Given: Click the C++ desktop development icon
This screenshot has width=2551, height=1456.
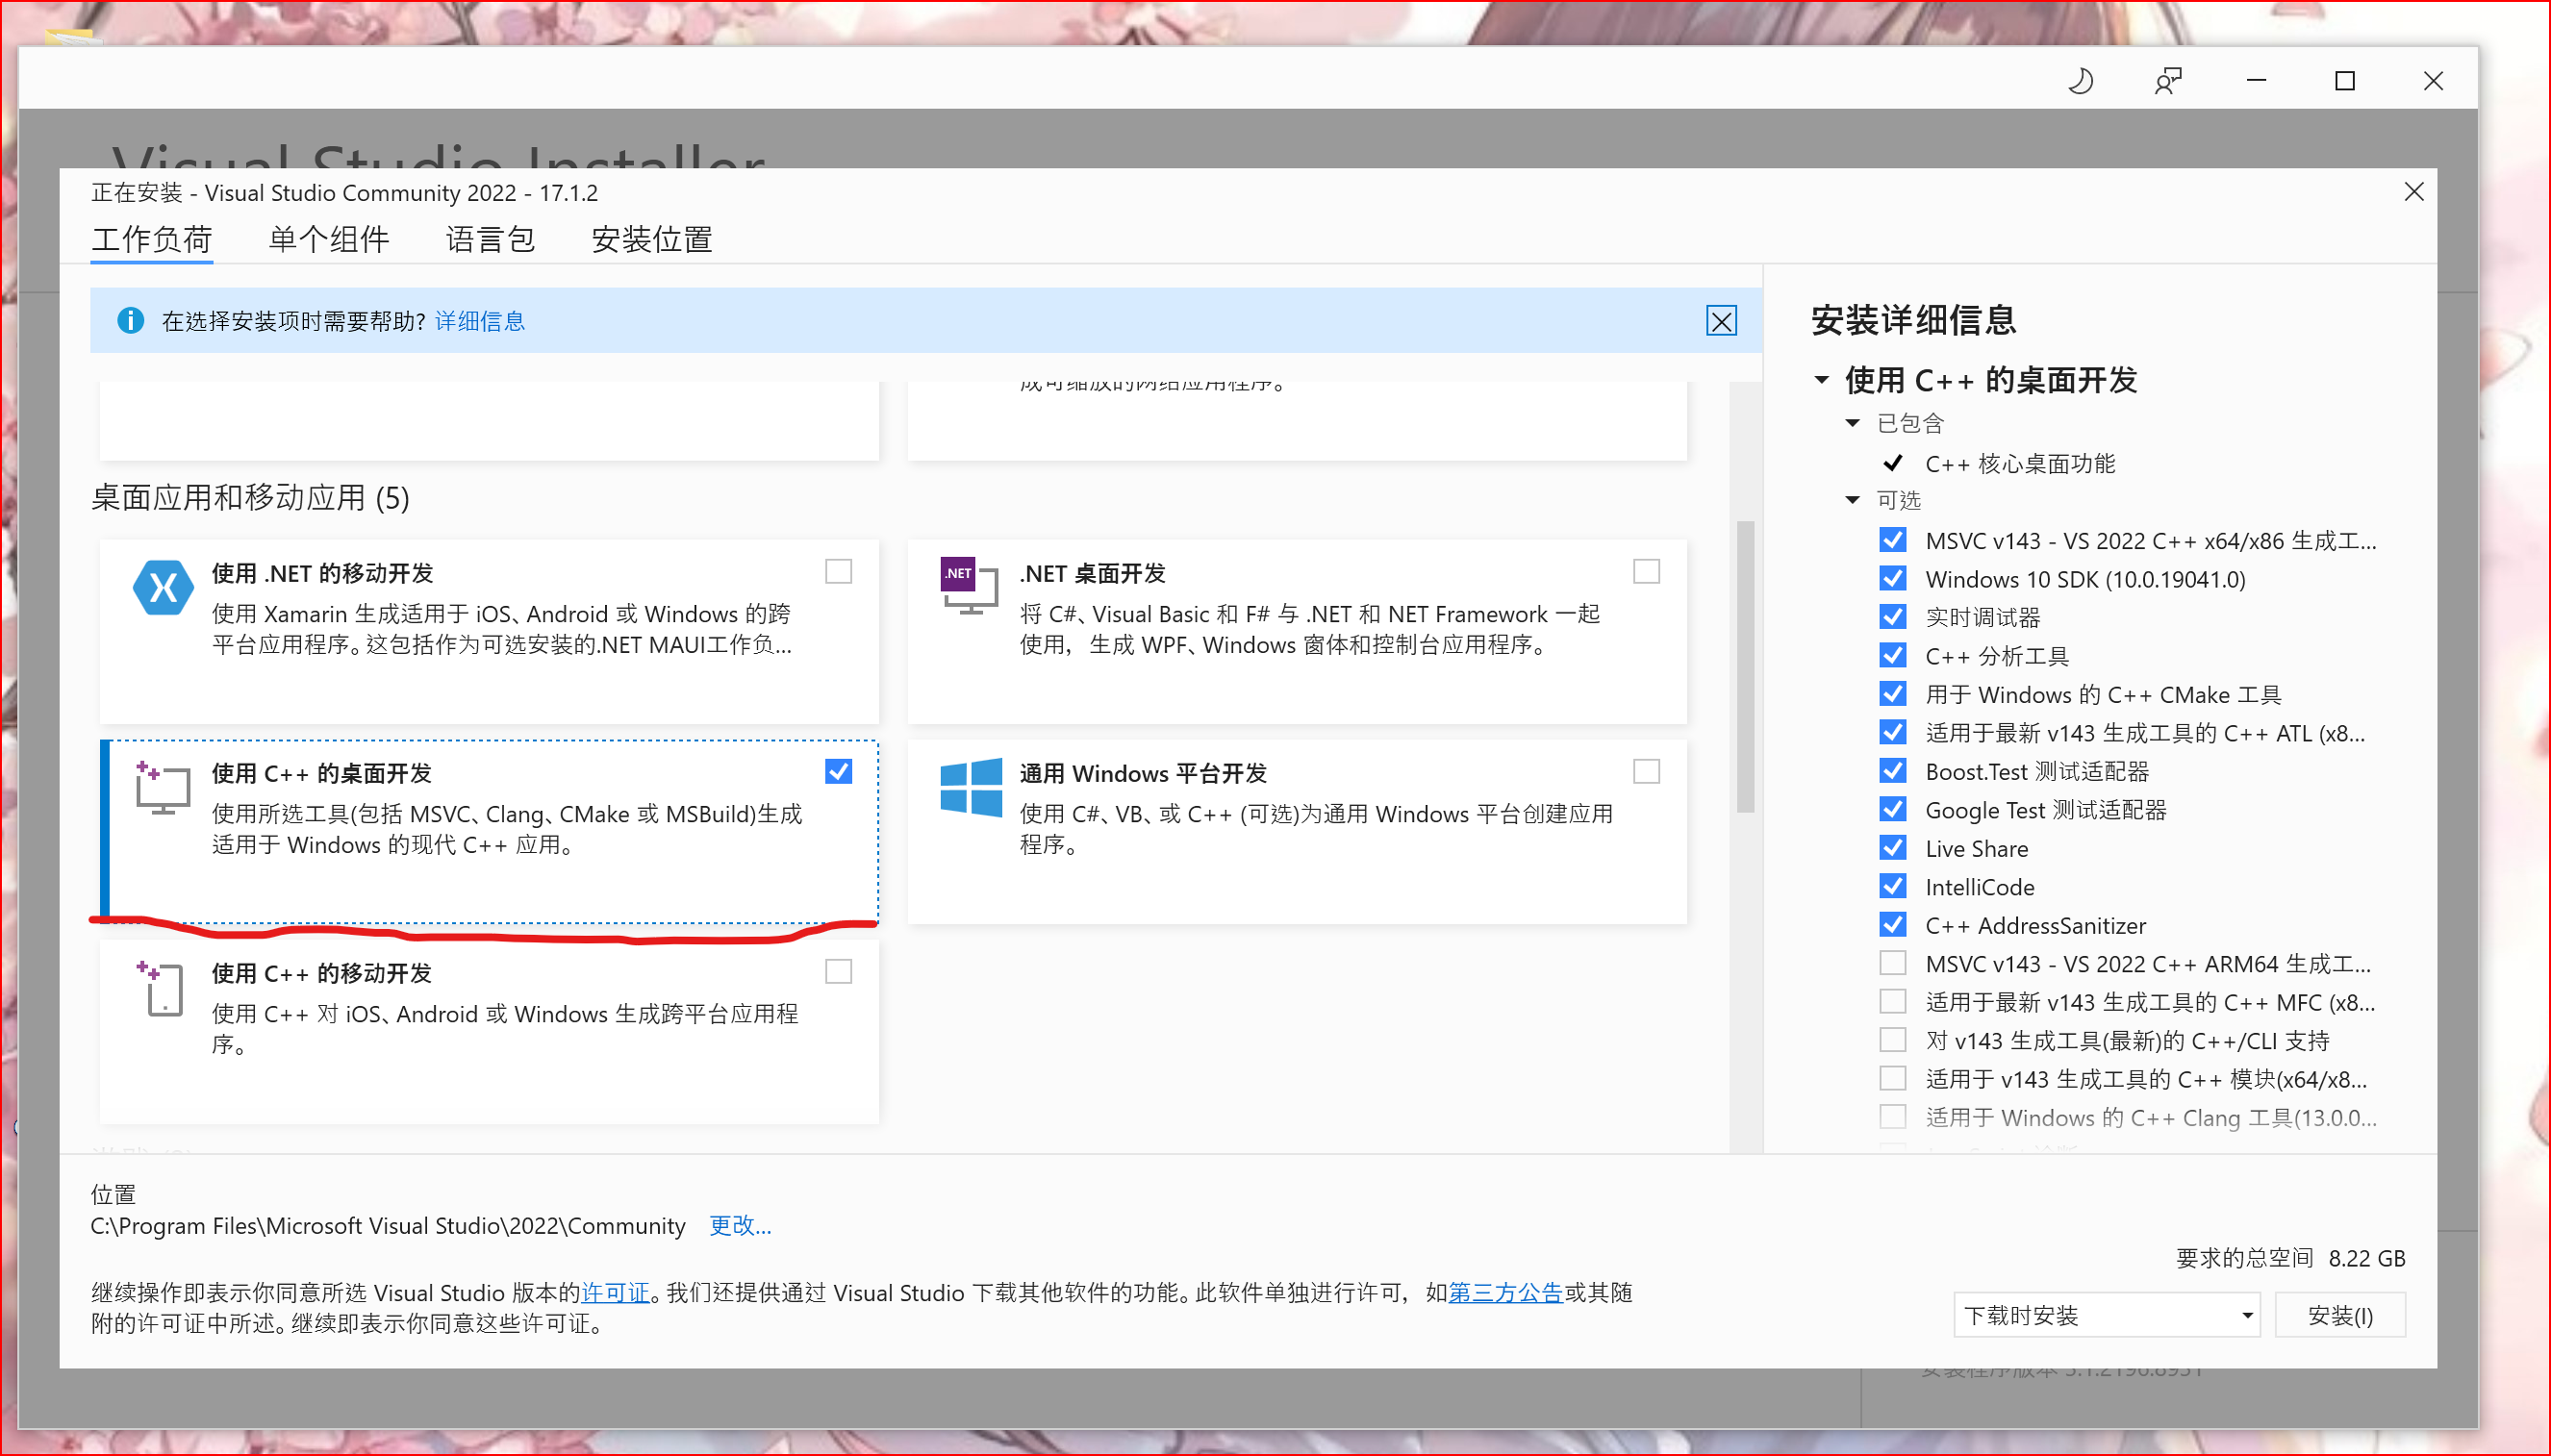Looking at the screenshot, I should point(163,787).
